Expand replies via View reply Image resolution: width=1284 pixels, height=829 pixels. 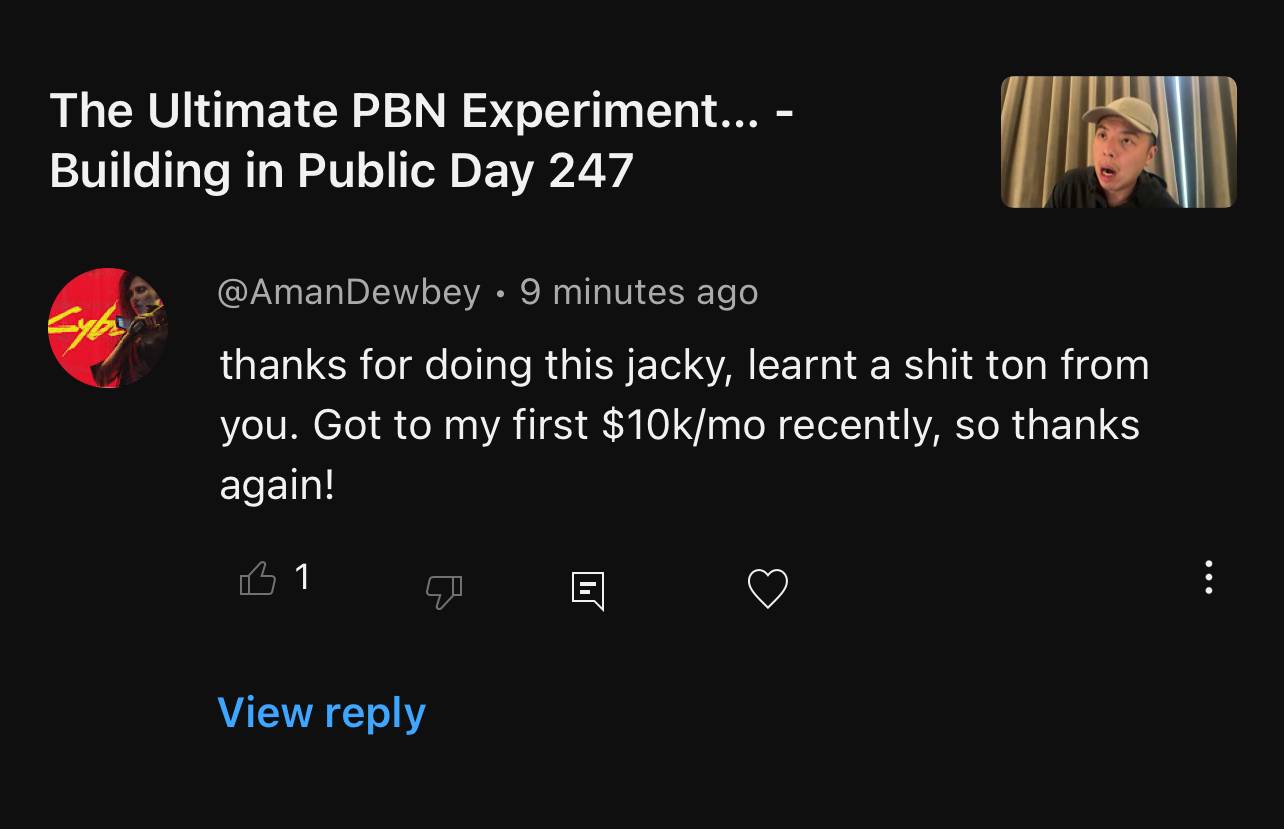[321, 712]
